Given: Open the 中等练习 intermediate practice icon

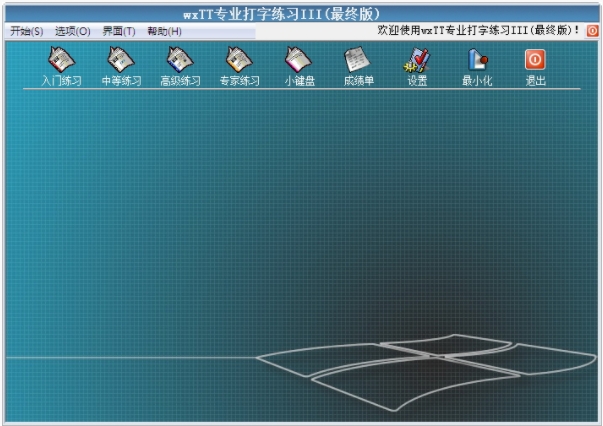Looking at the screenshot, I should (x=121, y=66).
